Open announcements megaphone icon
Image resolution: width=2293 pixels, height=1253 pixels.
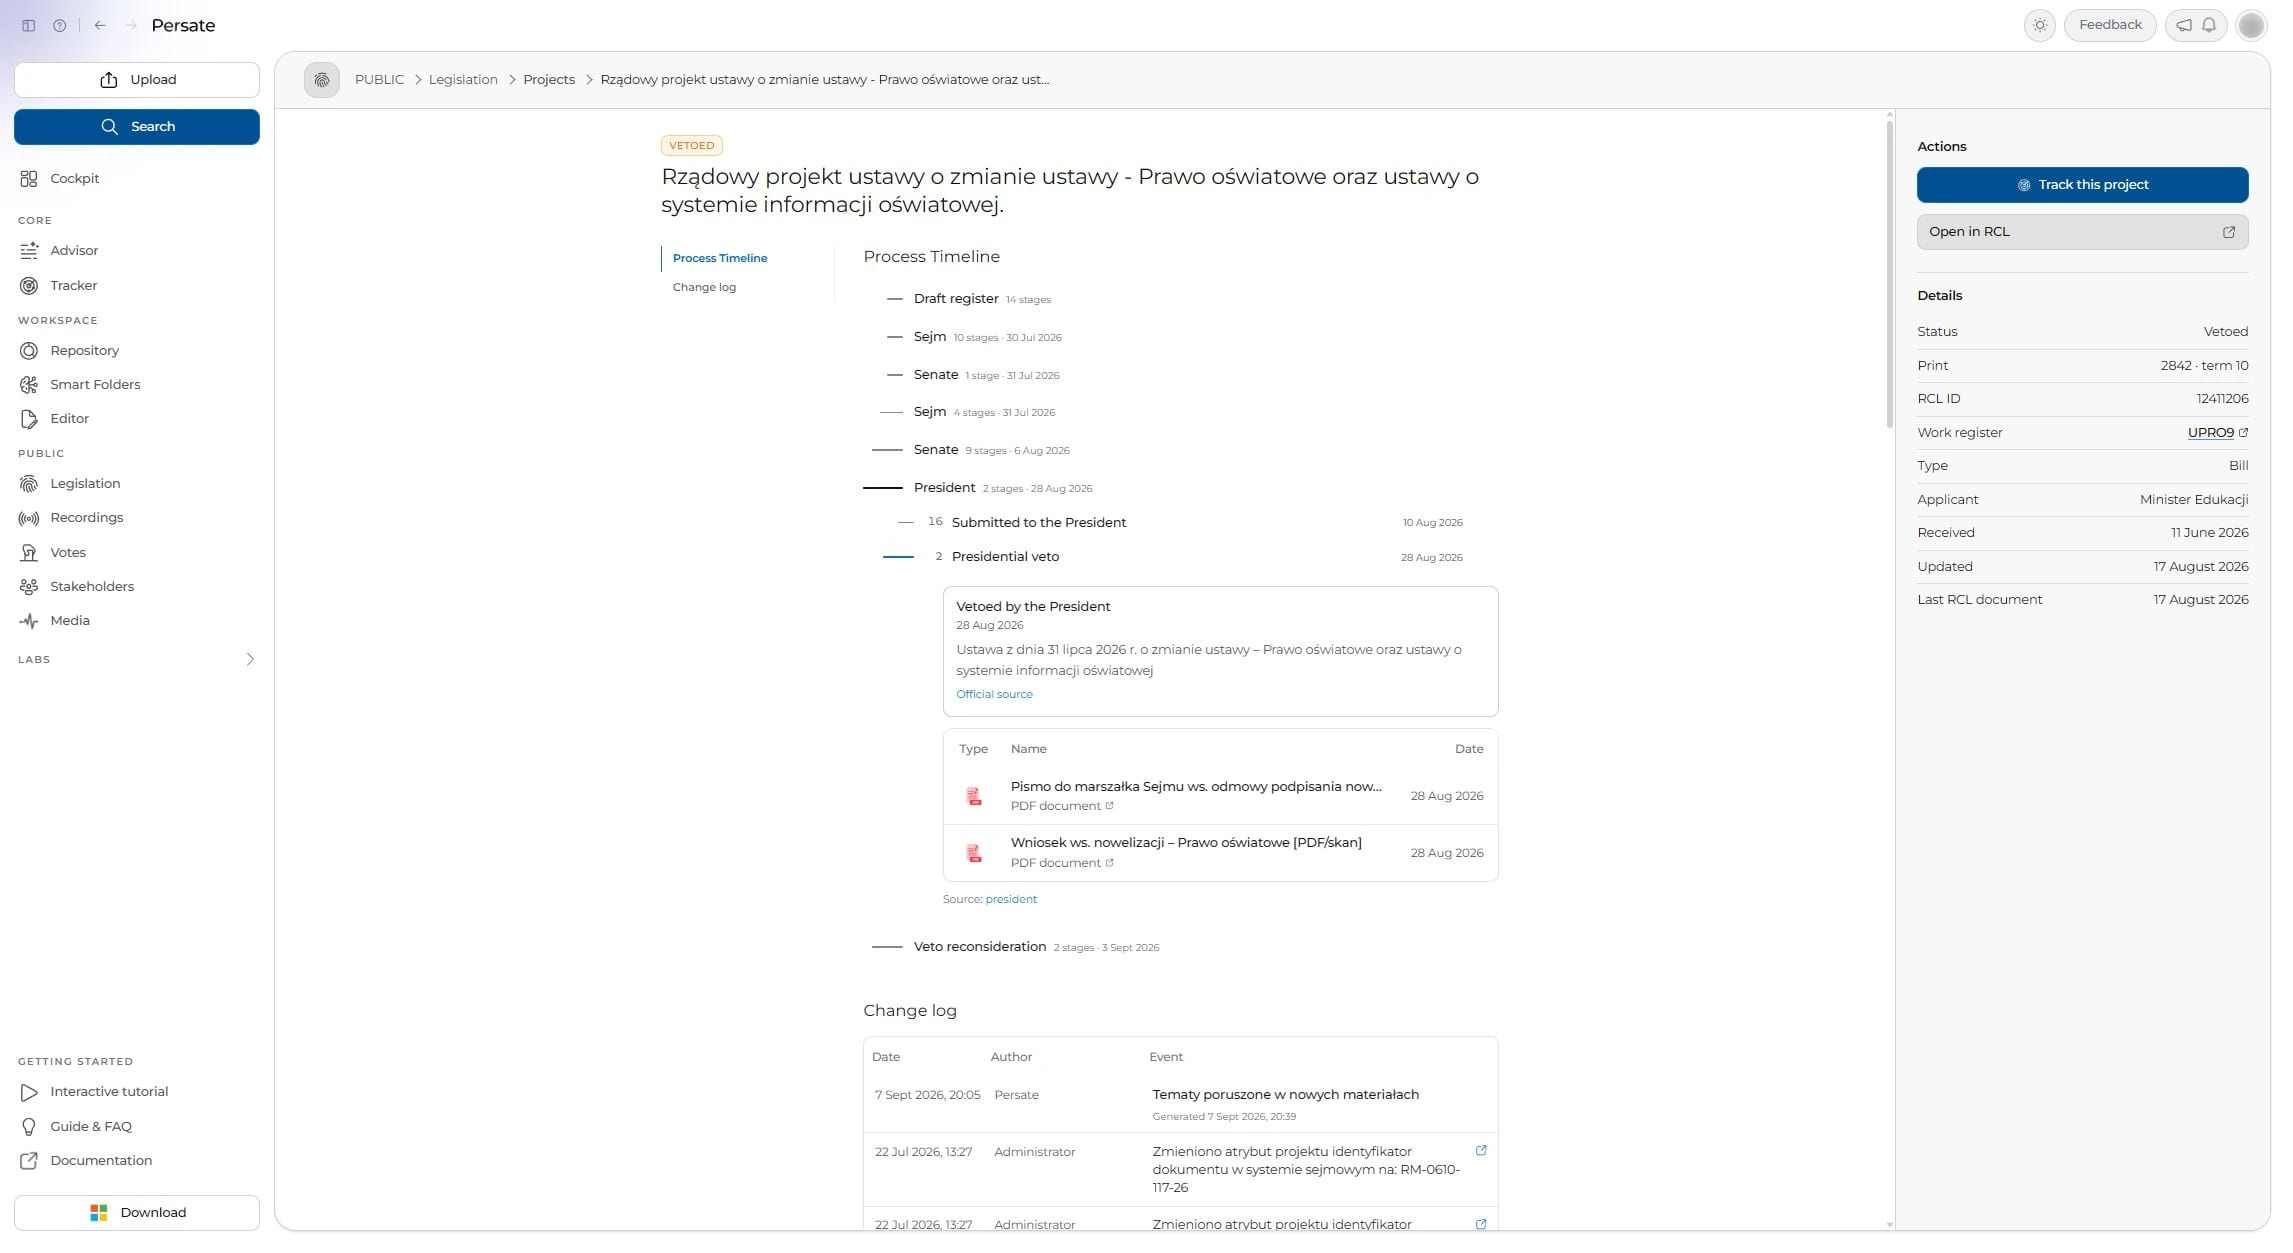pos(2184,25)
